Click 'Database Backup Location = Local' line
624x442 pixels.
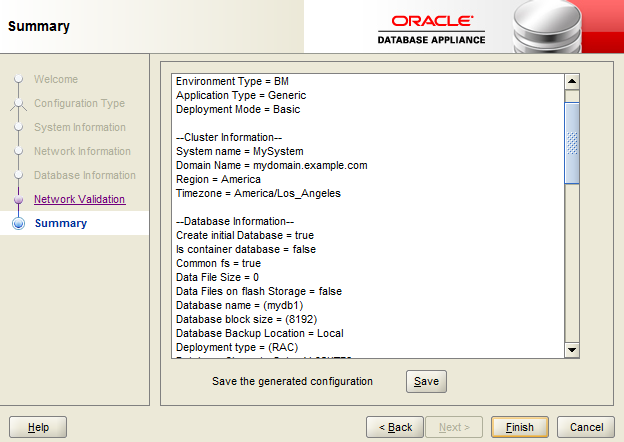click(x=260, y=333)
